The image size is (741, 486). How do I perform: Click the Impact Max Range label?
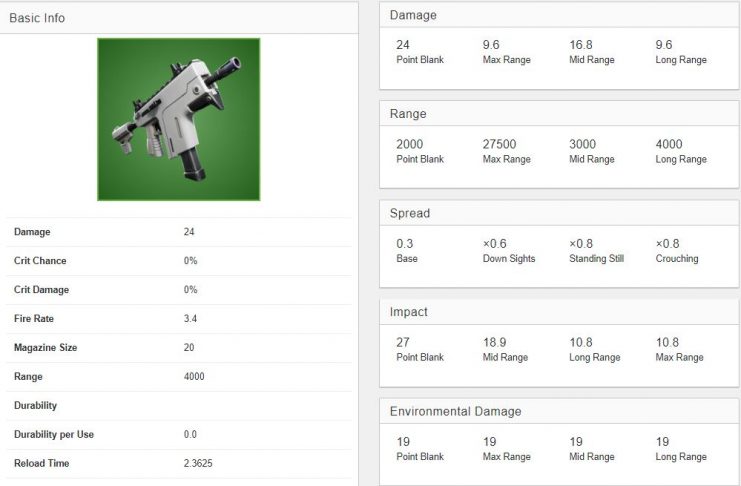[x=679, y=357]
